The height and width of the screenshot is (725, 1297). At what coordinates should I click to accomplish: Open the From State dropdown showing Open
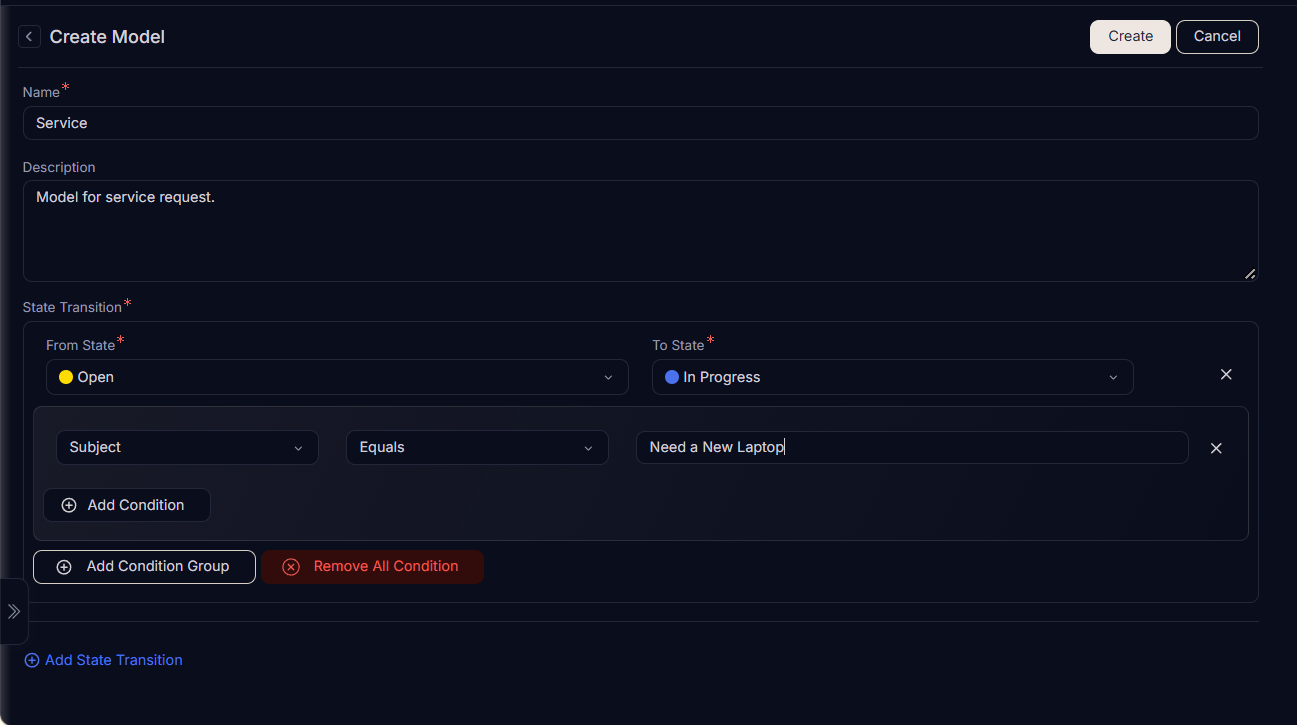click(337, 377)
